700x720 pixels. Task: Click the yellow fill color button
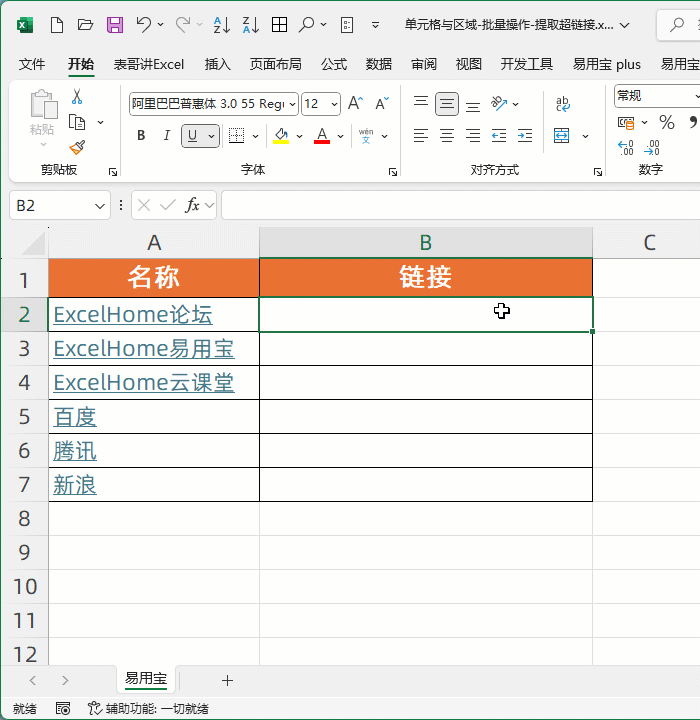280,136
